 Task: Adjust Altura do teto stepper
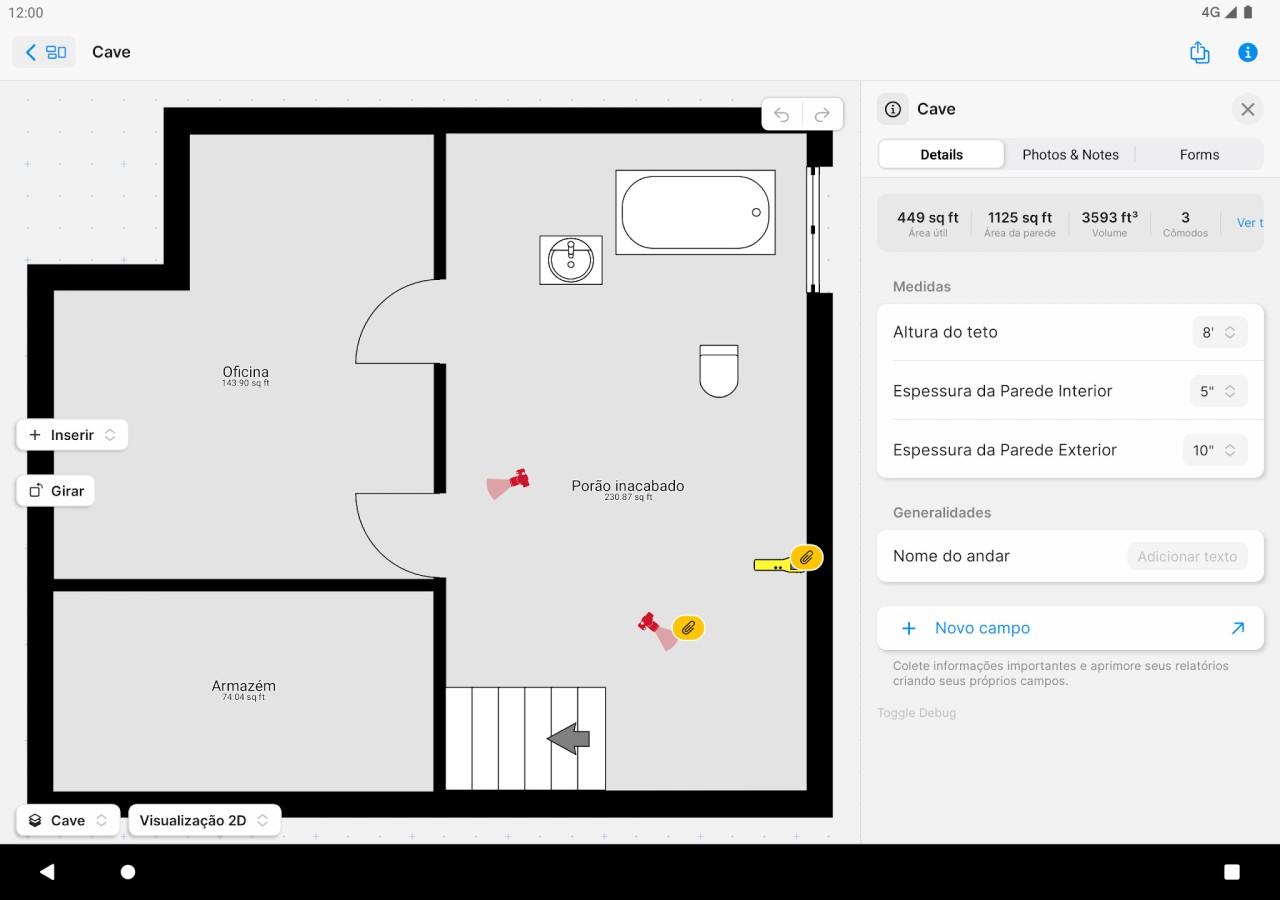(1219, 332)
